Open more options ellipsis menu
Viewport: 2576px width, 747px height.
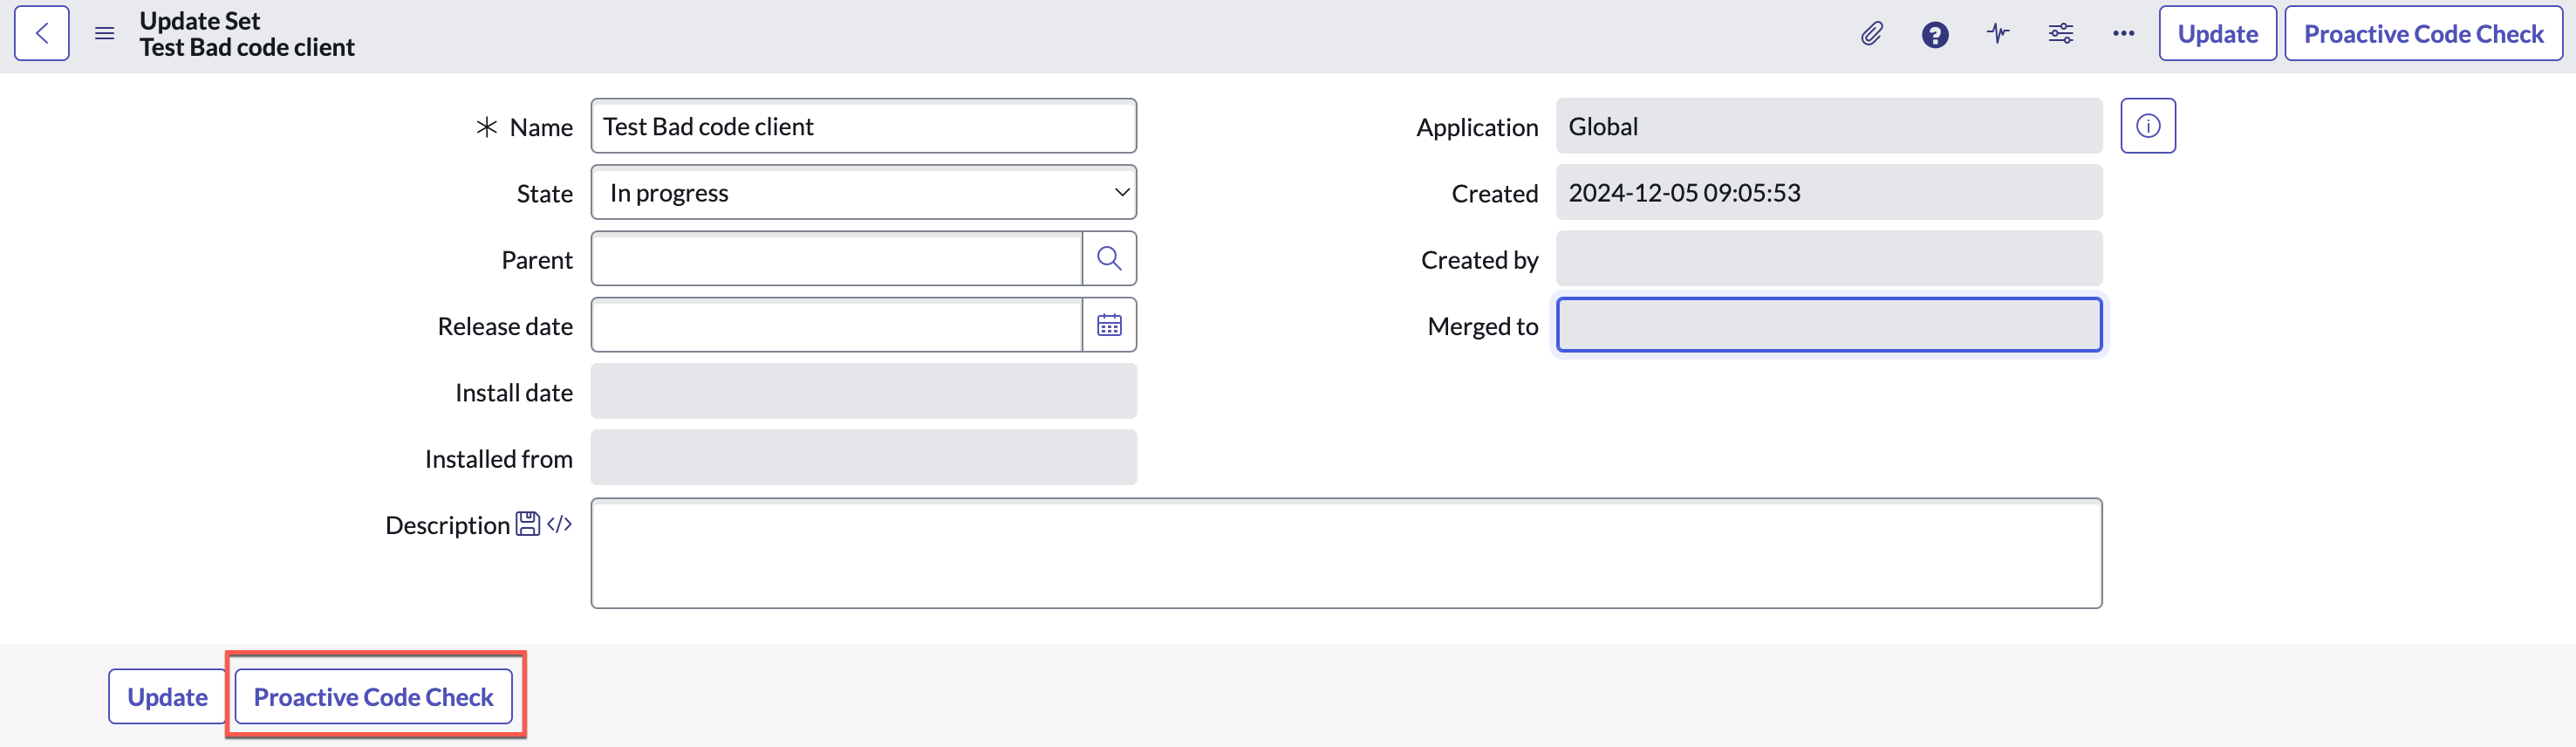2124,34
